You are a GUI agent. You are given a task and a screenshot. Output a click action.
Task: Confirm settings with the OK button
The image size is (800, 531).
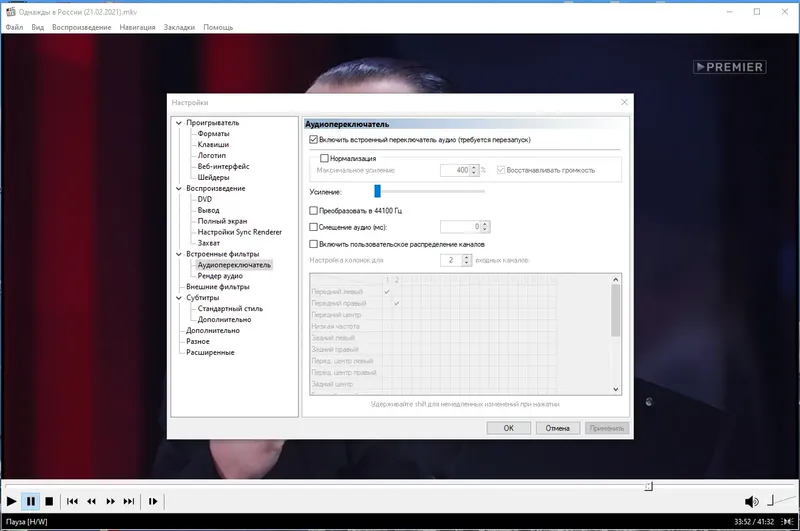[x=509, y=428]
